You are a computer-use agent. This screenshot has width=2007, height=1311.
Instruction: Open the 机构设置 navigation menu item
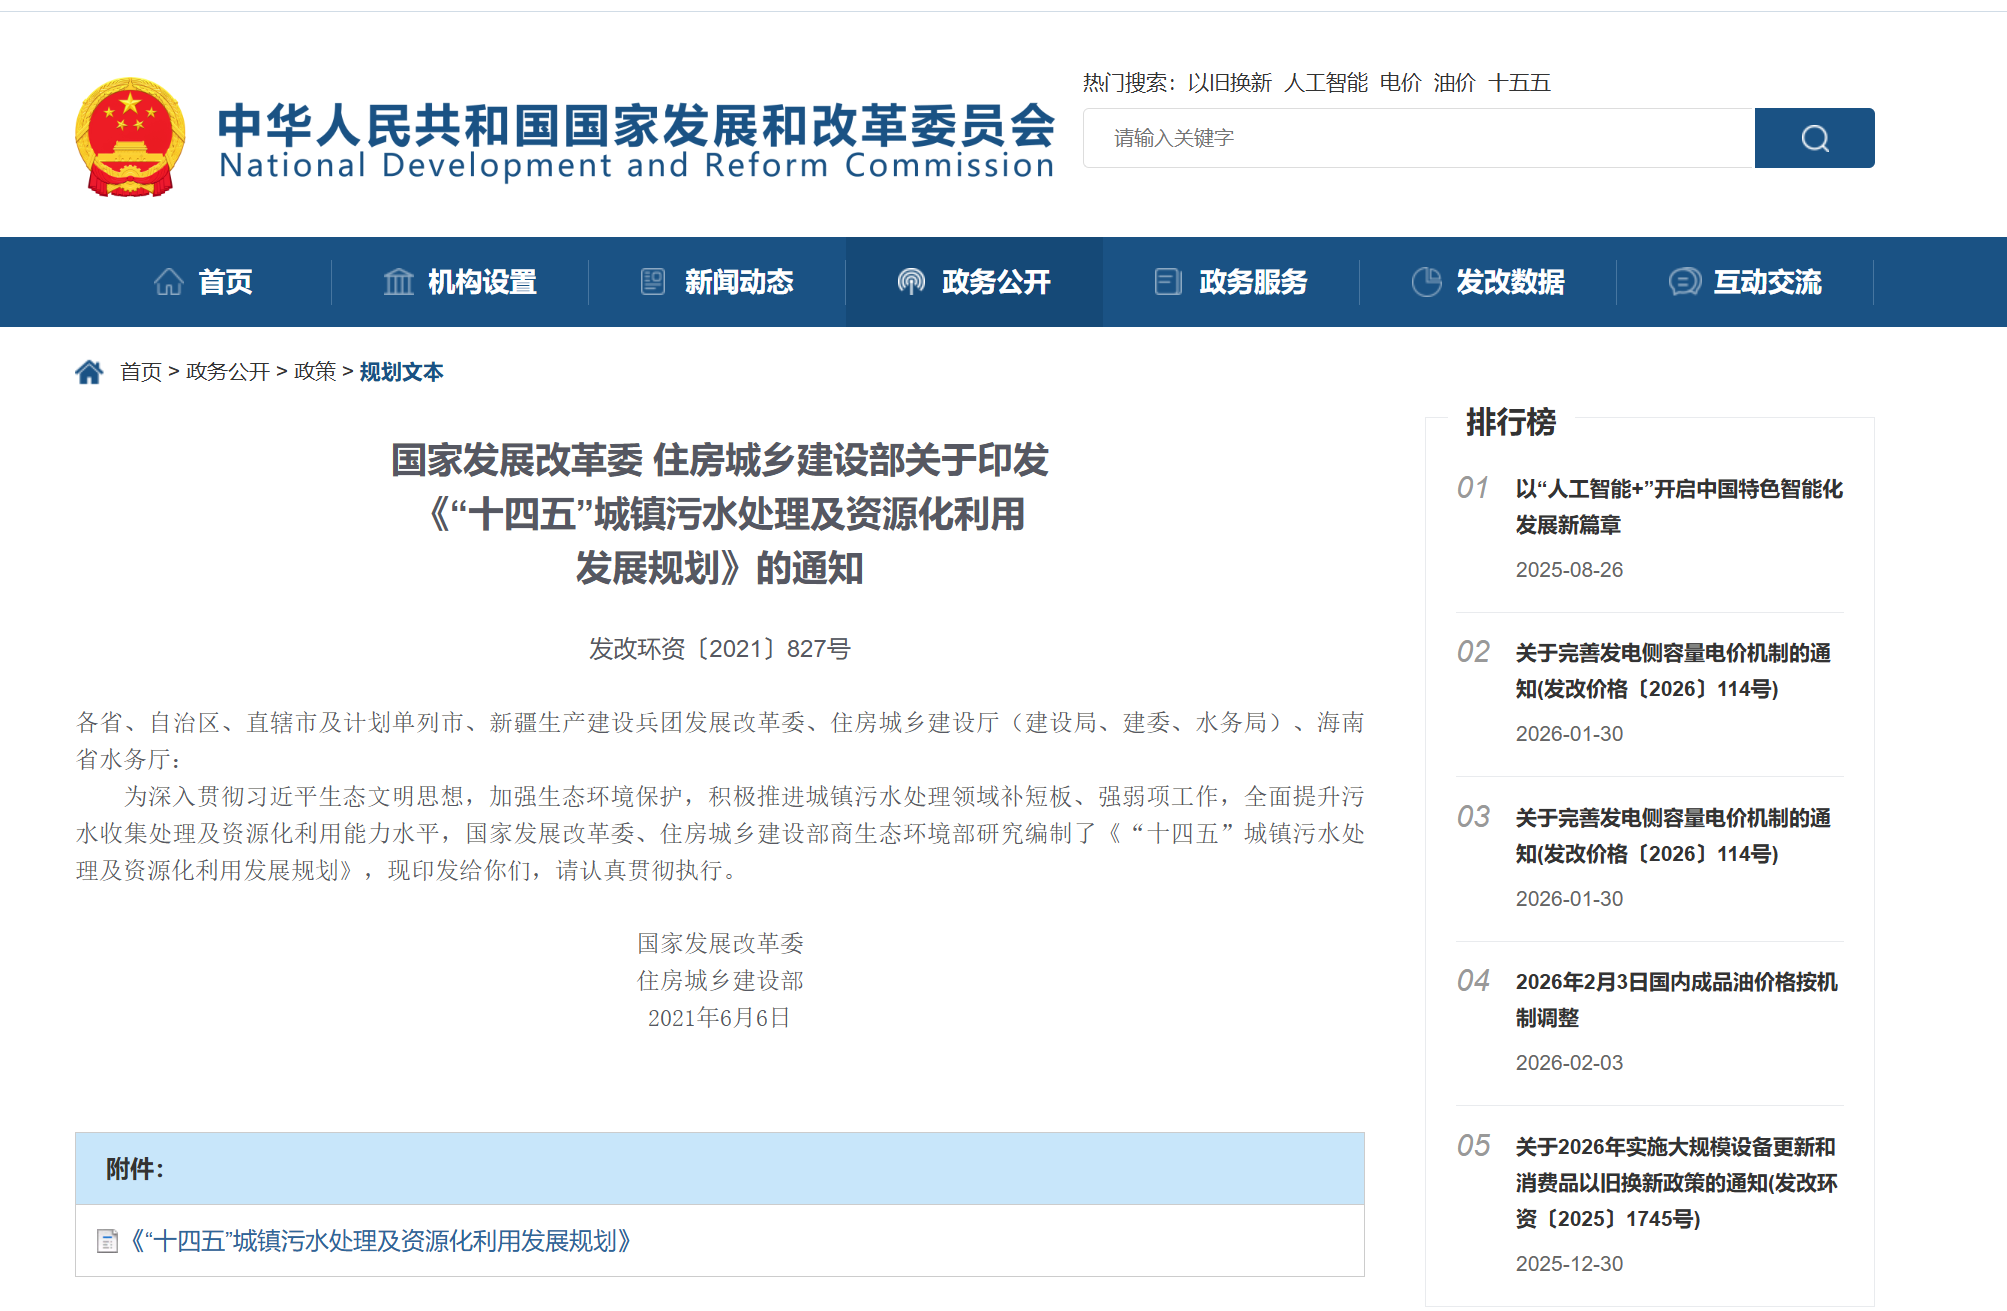pos(482,282)
